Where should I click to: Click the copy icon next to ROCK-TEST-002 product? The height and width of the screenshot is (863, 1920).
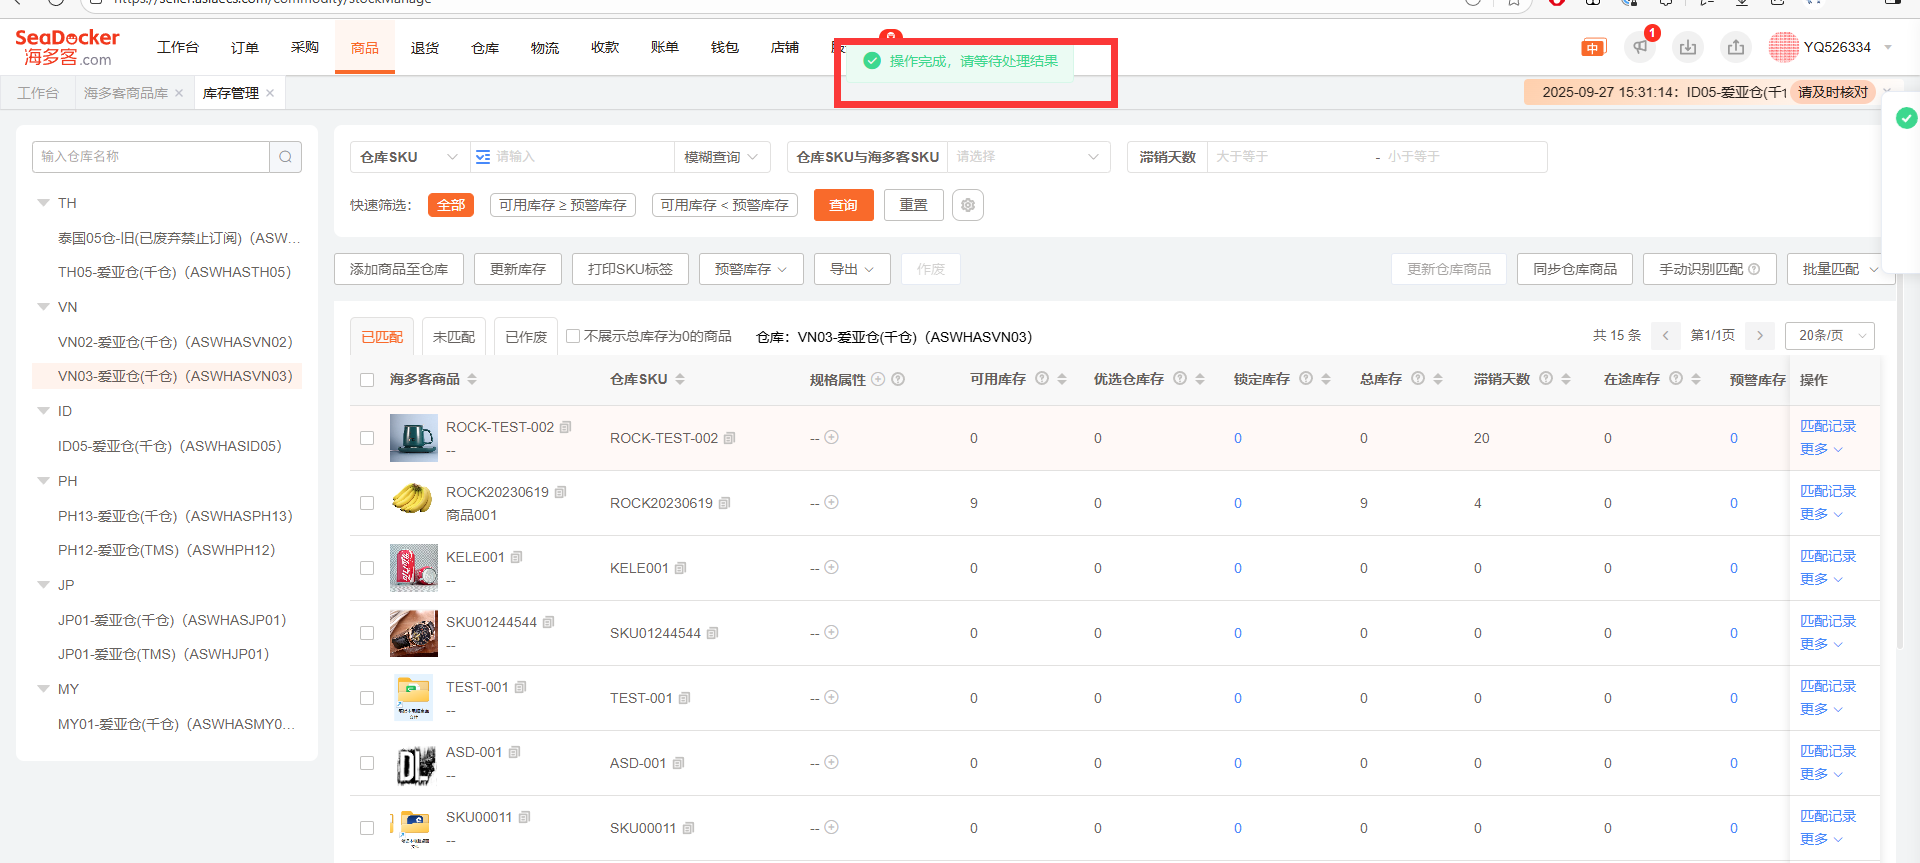(x=566, y=427)
